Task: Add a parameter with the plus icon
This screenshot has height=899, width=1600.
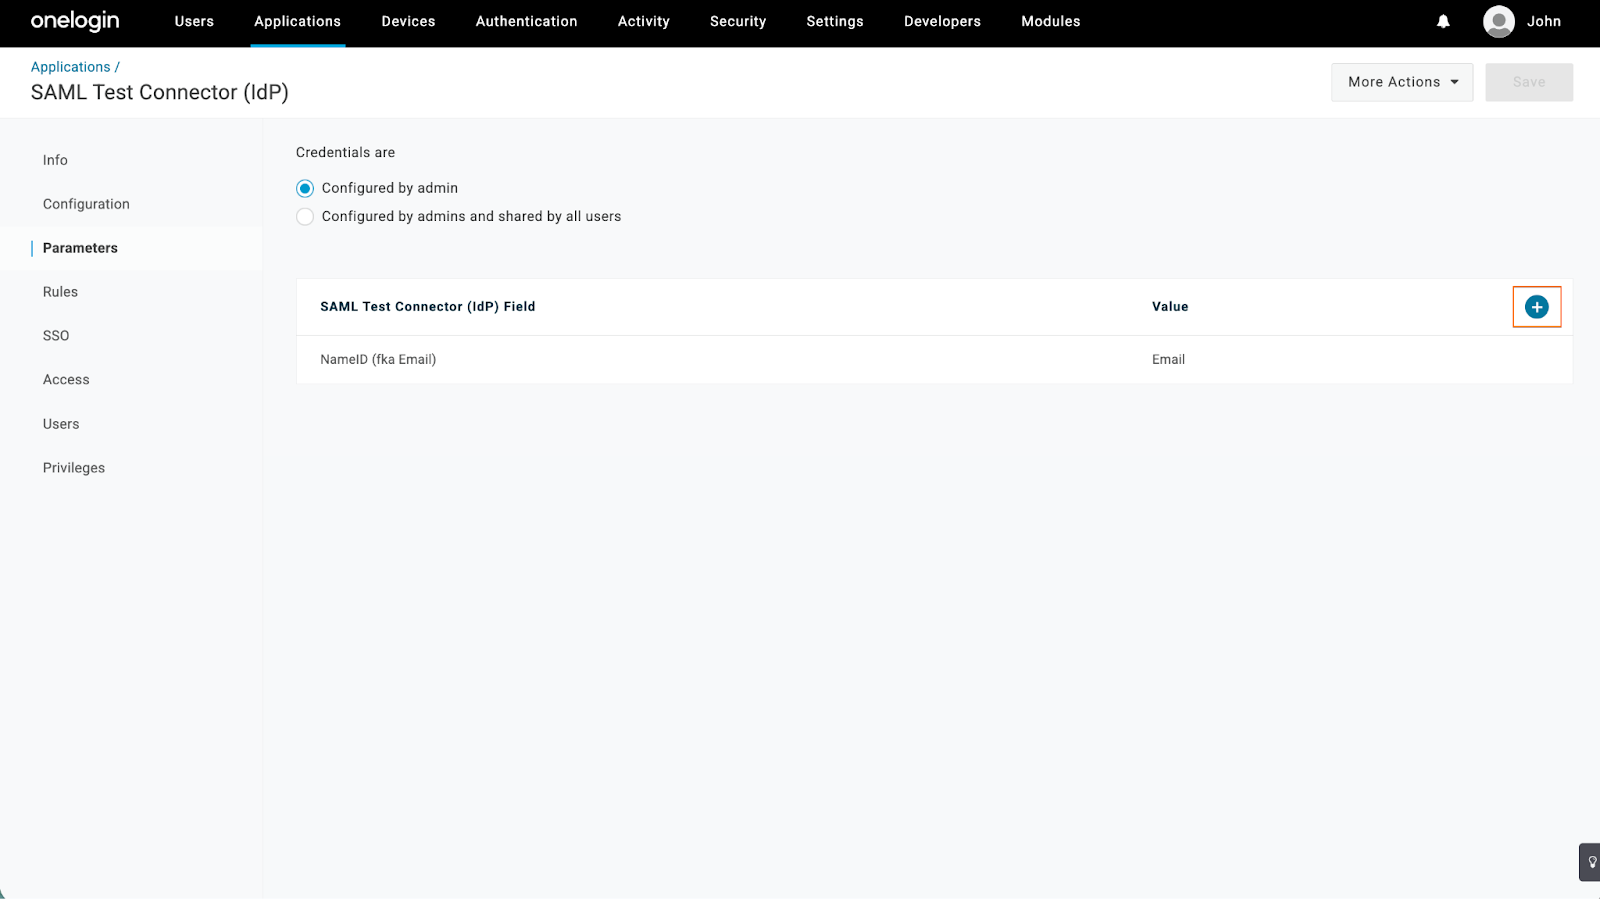Action: pyautogui.click(x=1536, y=307)
